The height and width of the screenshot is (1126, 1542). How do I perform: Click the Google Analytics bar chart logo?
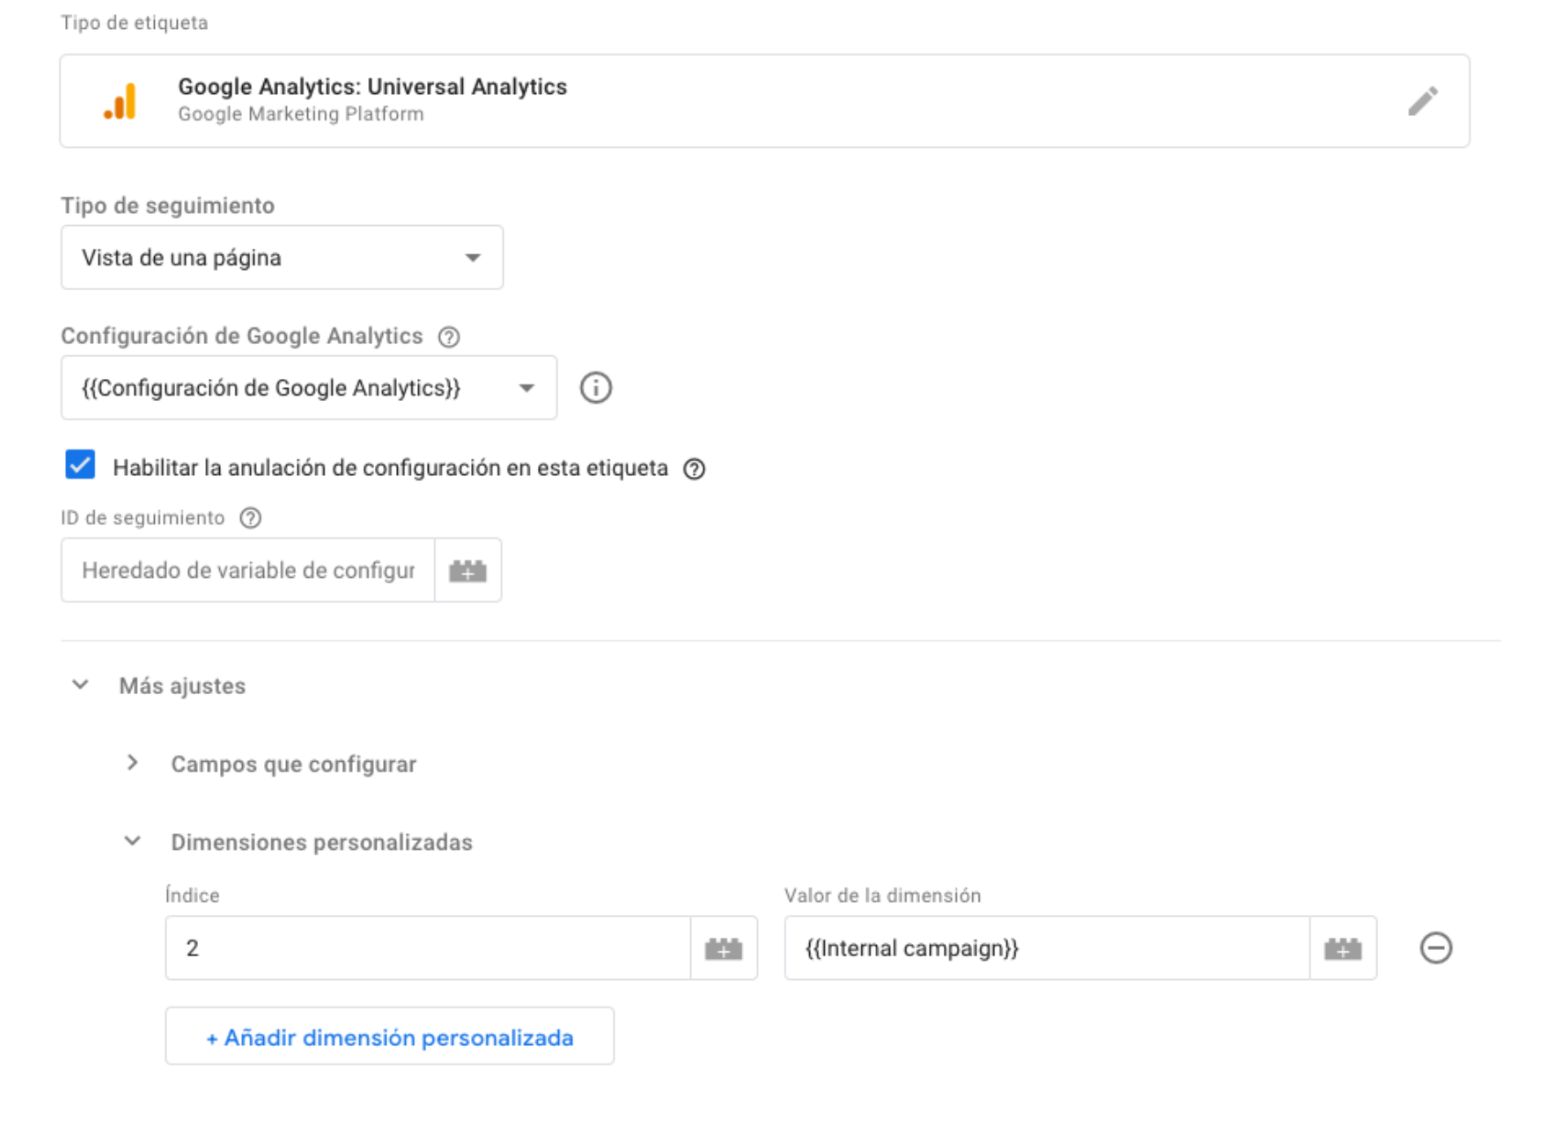tap(120, 101)
